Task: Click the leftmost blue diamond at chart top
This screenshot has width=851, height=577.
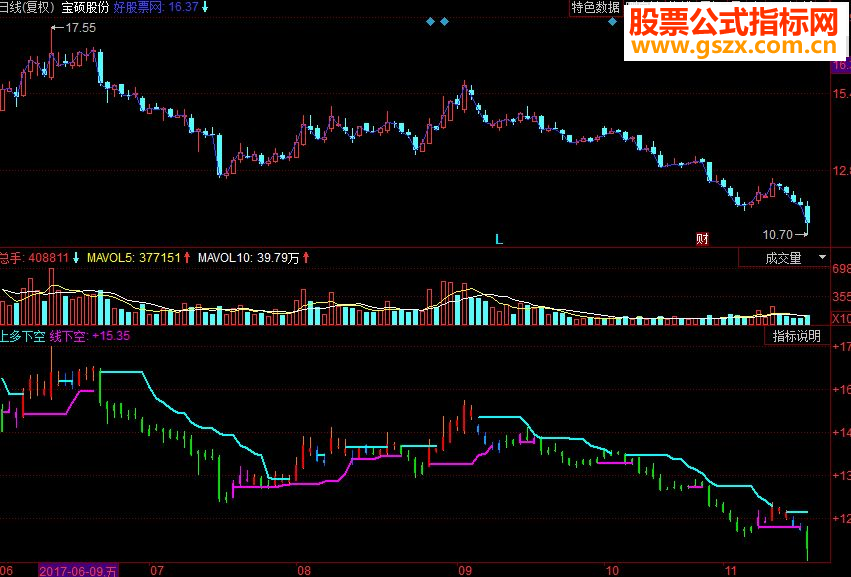Action: click(x=430, y=22)
